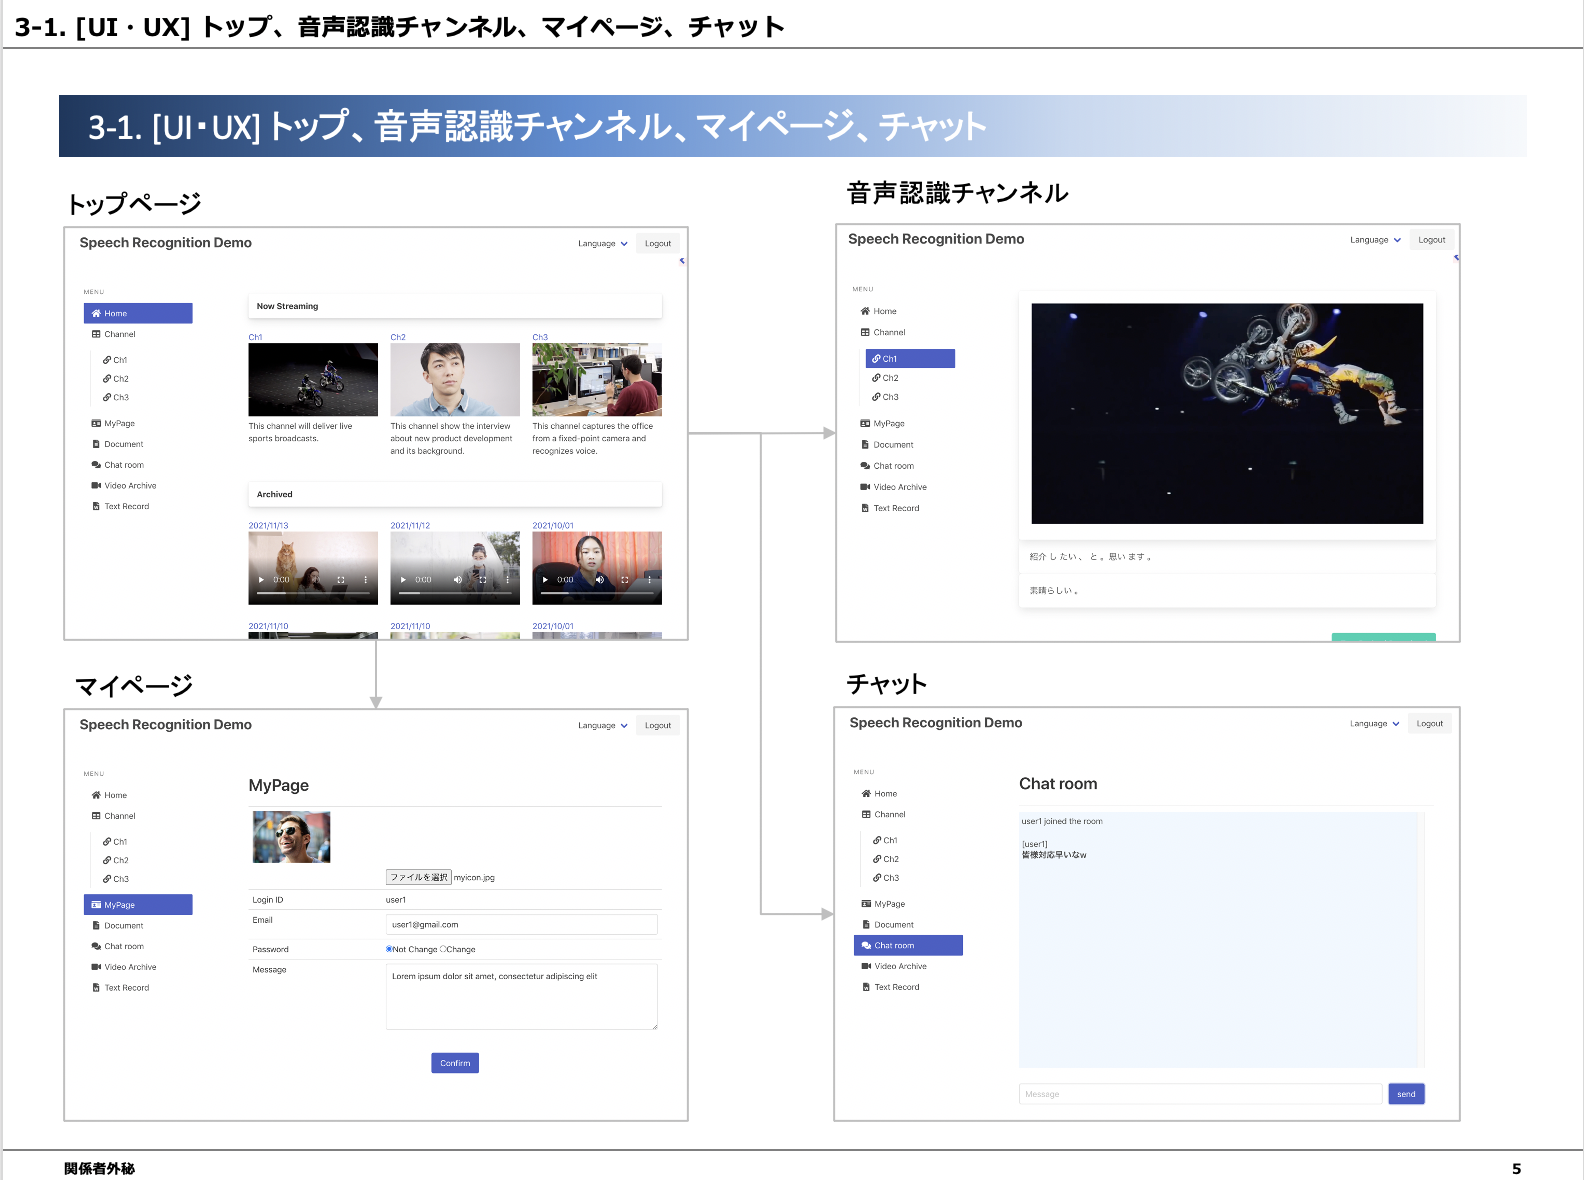Open Text Record in the チャット sidebar
Image resolution: width=1584 pixels, height=1180 pixels.
click(891, 987)
